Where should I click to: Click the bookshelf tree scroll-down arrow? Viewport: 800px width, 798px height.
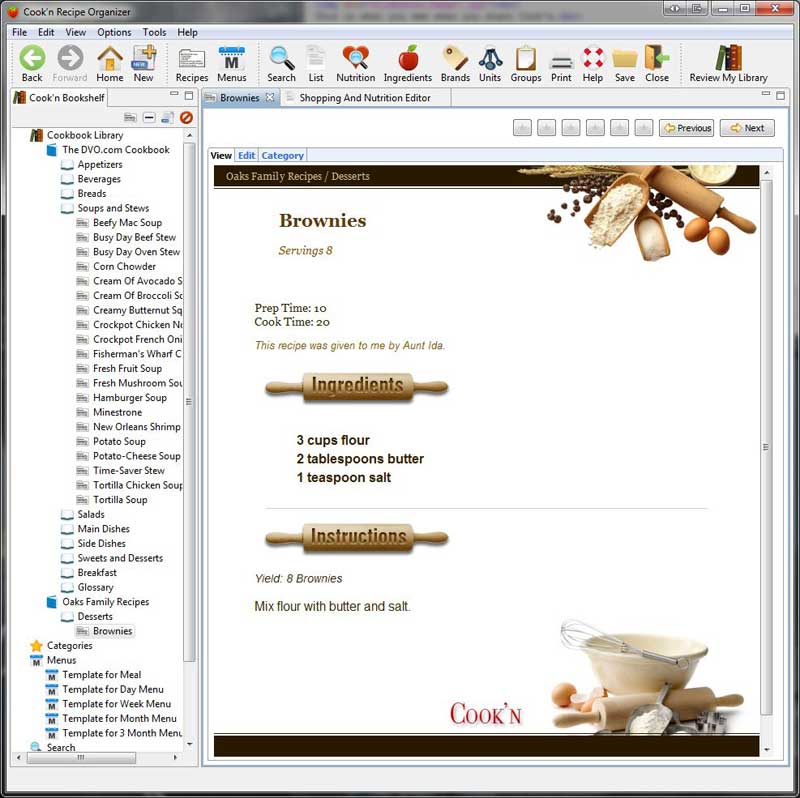(189, 744)
